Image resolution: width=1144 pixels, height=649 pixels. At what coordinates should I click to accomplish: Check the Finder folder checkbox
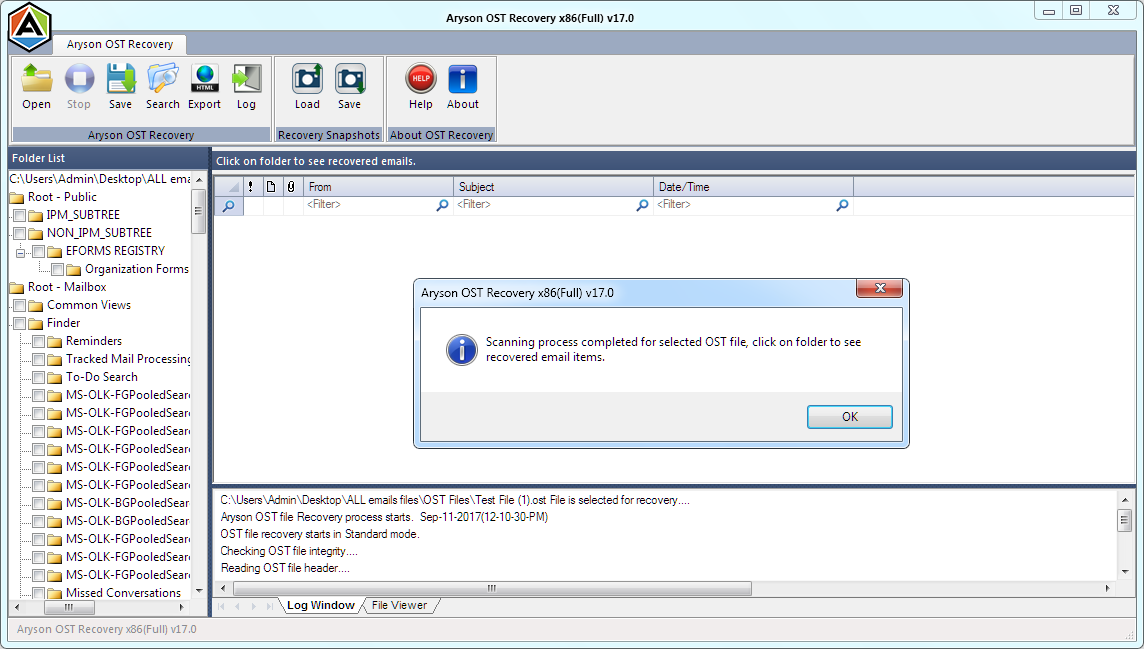click(20, 323)
